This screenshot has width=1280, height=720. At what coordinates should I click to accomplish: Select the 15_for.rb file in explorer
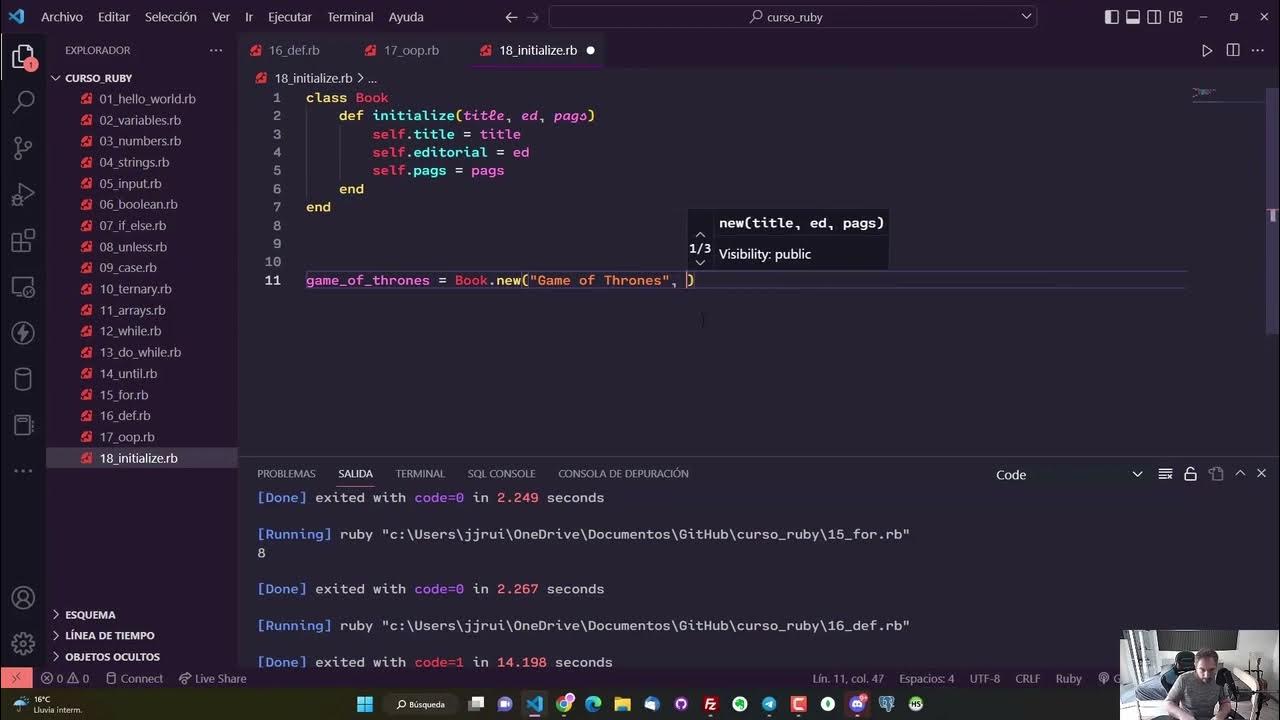[141, 395]
